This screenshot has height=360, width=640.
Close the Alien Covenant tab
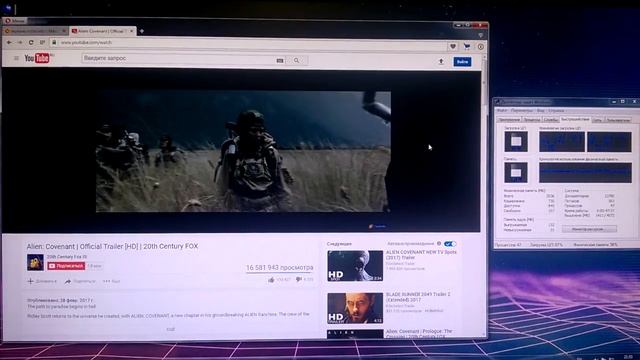(131, 31)
